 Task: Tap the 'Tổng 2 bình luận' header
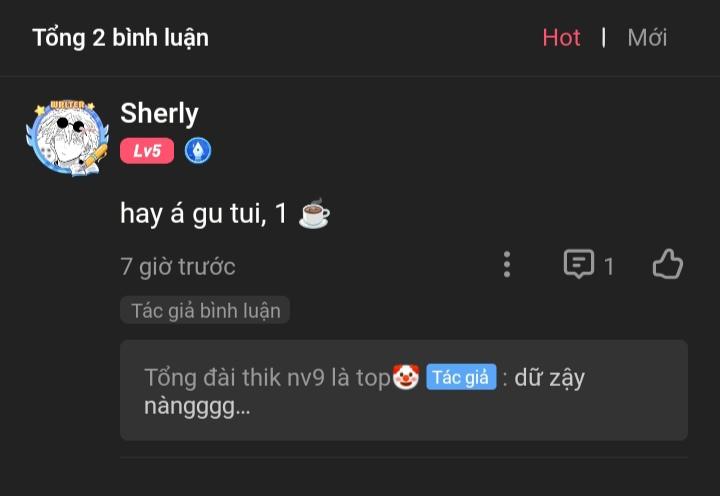pos(120,38)
